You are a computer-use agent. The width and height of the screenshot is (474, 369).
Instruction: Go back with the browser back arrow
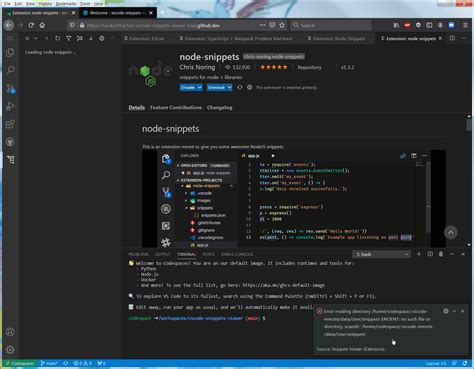pyautogui.click(x=9, y=25)
